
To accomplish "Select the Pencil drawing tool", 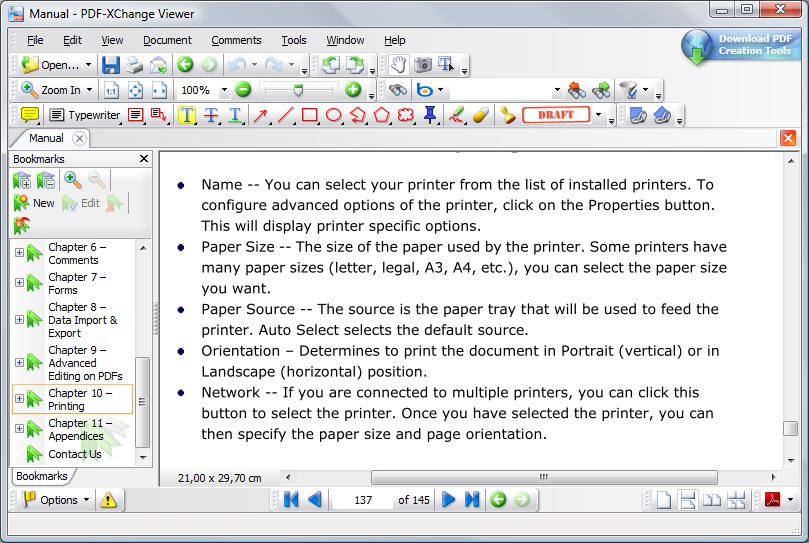I will coord(457,115).
